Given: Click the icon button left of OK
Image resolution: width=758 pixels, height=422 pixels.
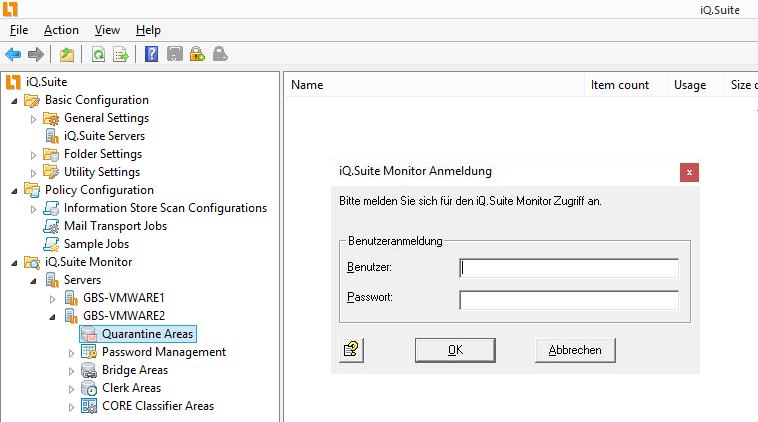Looking at the screenshot, I should click(x=351, y=349).
